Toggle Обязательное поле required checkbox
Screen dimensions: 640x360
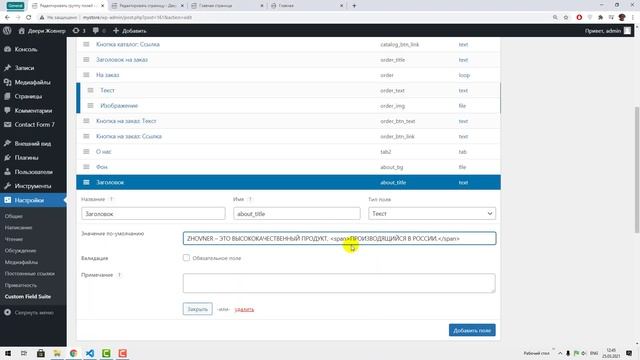coord(186,258)
